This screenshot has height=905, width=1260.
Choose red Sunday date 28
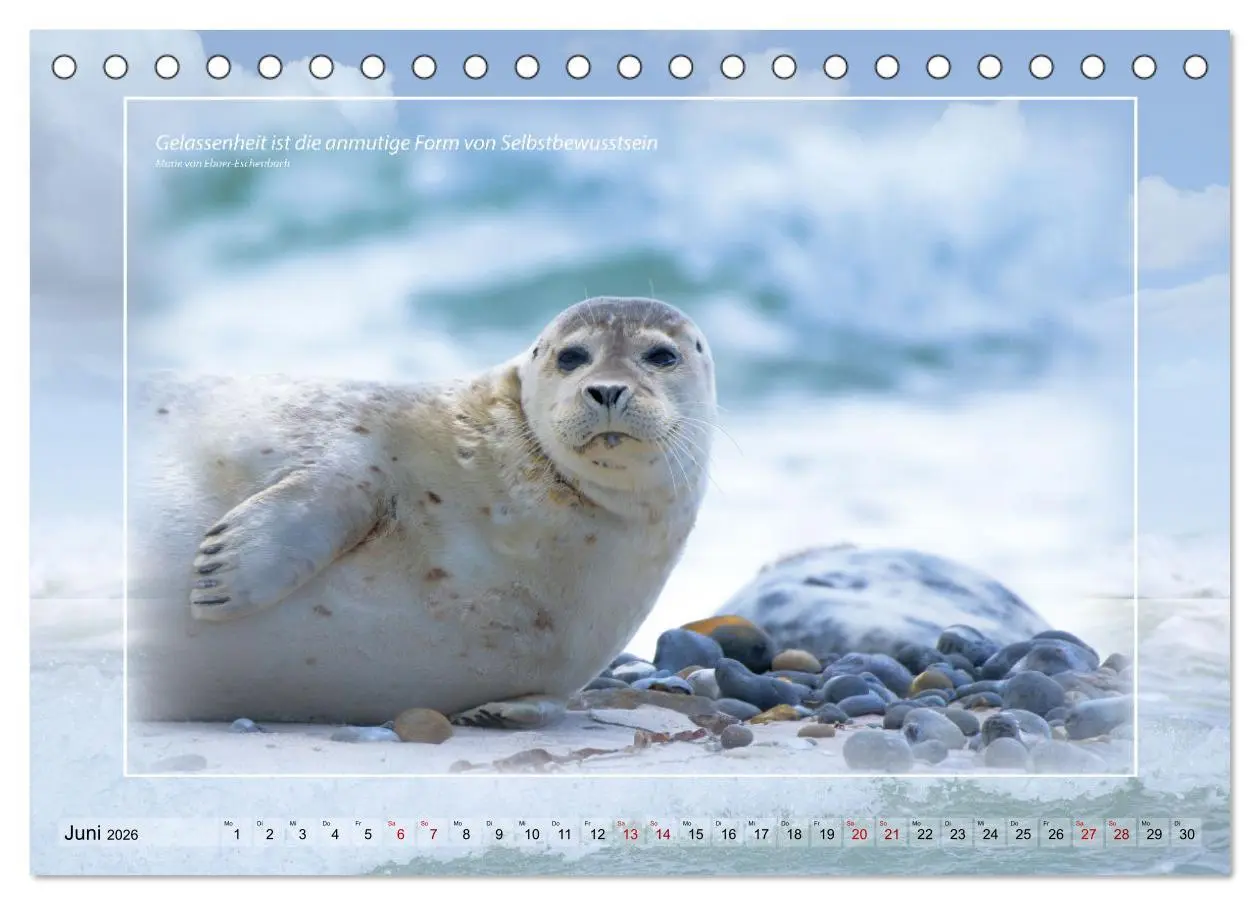[x=1121, y=833]
